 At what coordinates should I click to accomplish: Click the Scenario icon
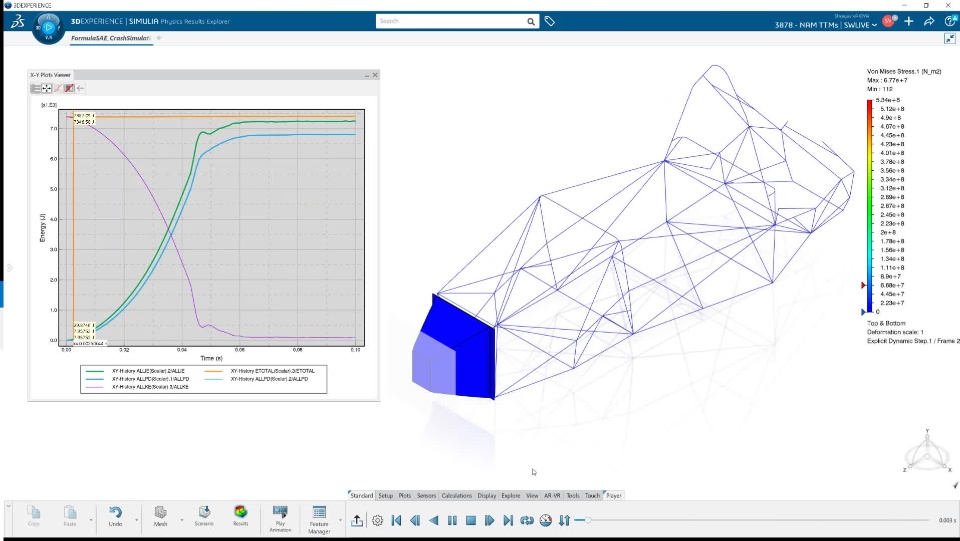click(x=204, y=516)
